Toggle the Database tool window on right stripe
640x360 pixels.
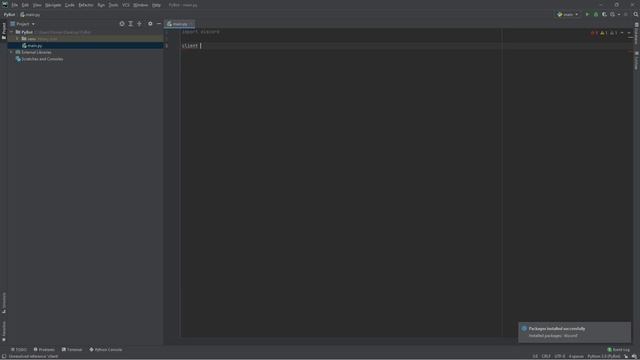pos(636,33)
